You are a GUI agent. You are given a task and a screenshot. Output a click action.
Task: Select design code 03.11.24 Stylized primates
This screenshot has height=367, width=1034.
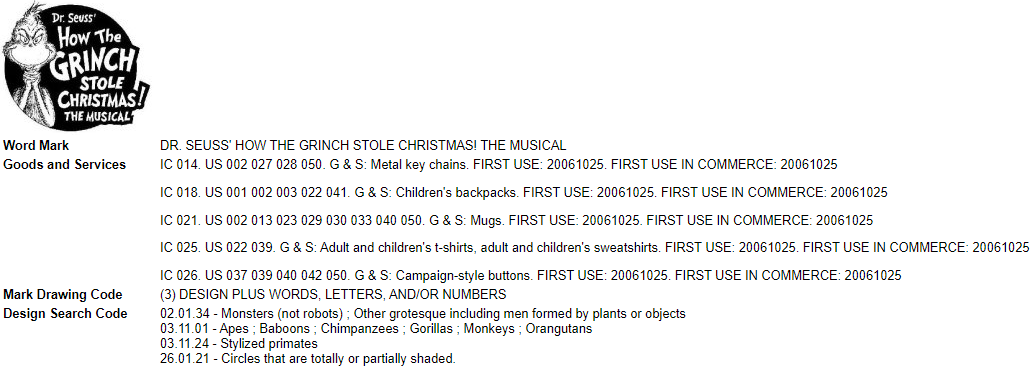click(x=239, y=343)
